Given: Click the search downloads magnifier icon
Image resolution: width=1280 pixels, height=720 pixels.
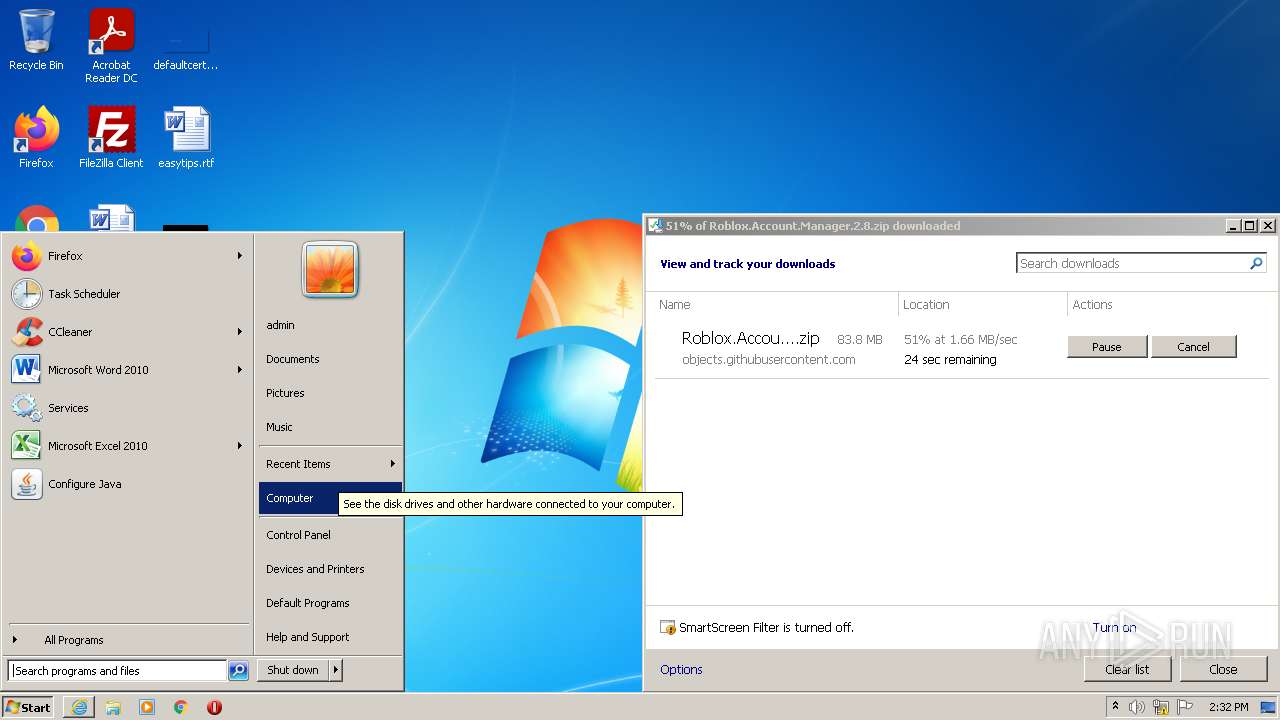Looking at the screenshot, I should [1257, 263].
